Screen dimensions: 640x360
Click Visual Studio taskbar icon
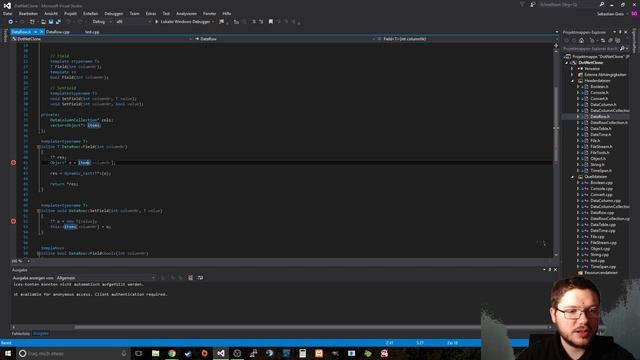point(221,353)
